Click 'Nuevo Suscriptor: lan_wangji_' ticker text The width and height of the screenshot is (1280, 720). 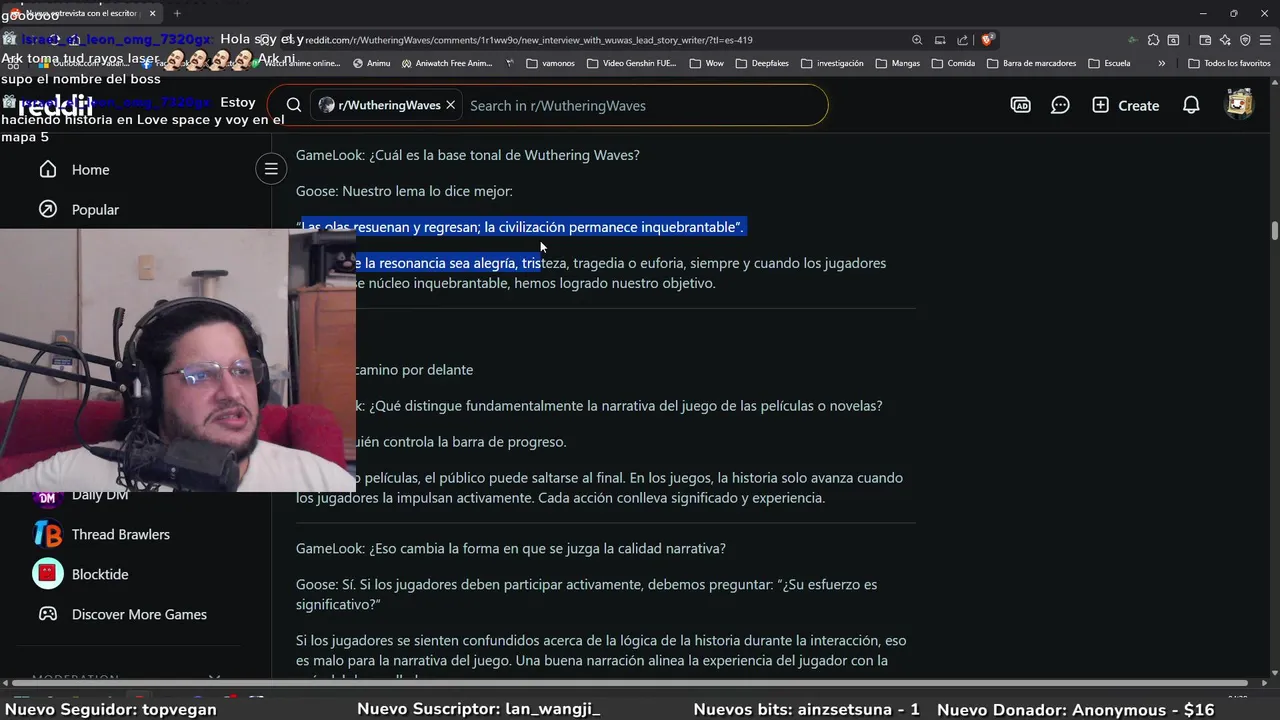[478, 709]
